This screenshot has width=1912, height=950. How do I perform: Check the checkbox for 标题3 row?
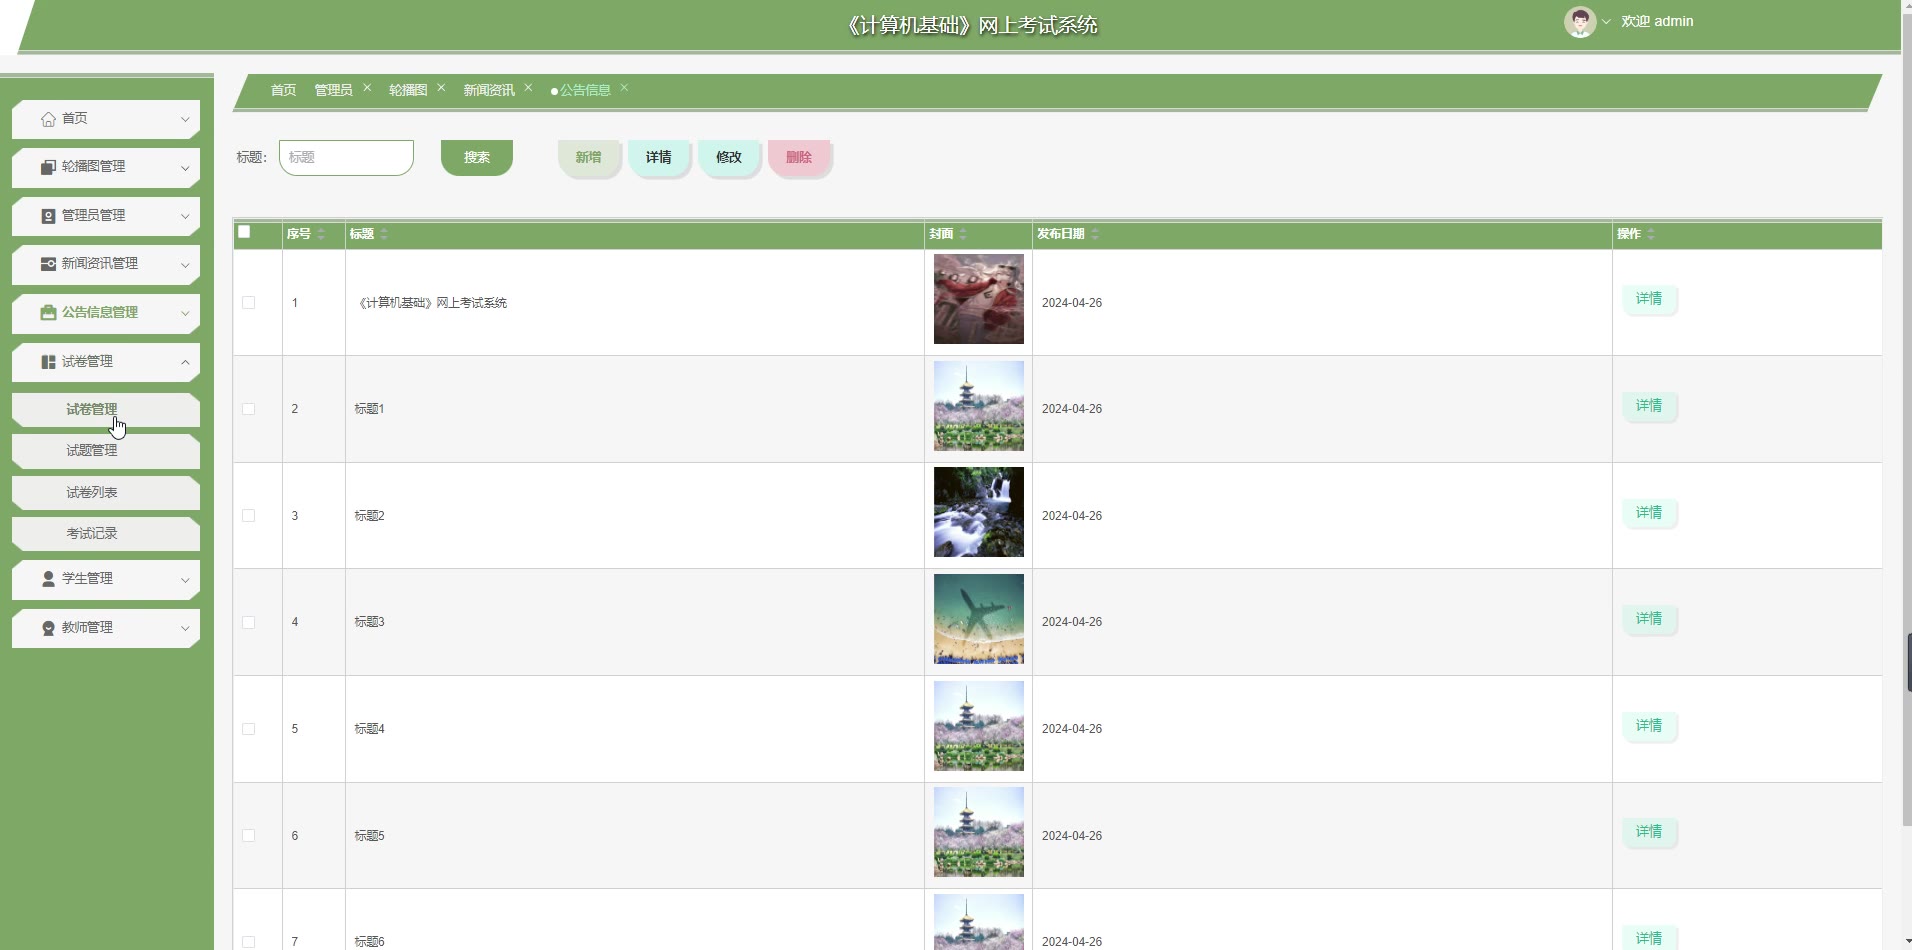click(x=248, y=622)
